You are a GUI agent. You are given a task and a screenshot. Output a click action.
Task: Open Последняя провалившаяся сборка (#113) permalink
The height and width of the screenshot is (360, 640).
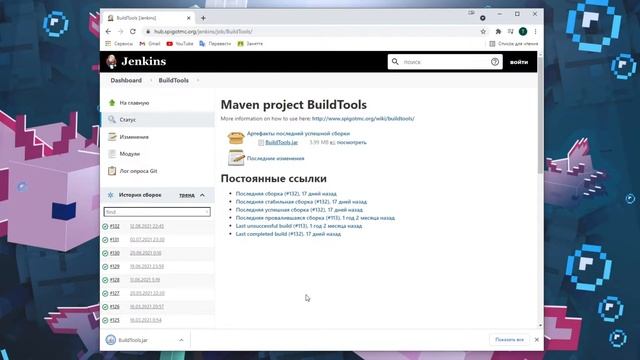315,218
